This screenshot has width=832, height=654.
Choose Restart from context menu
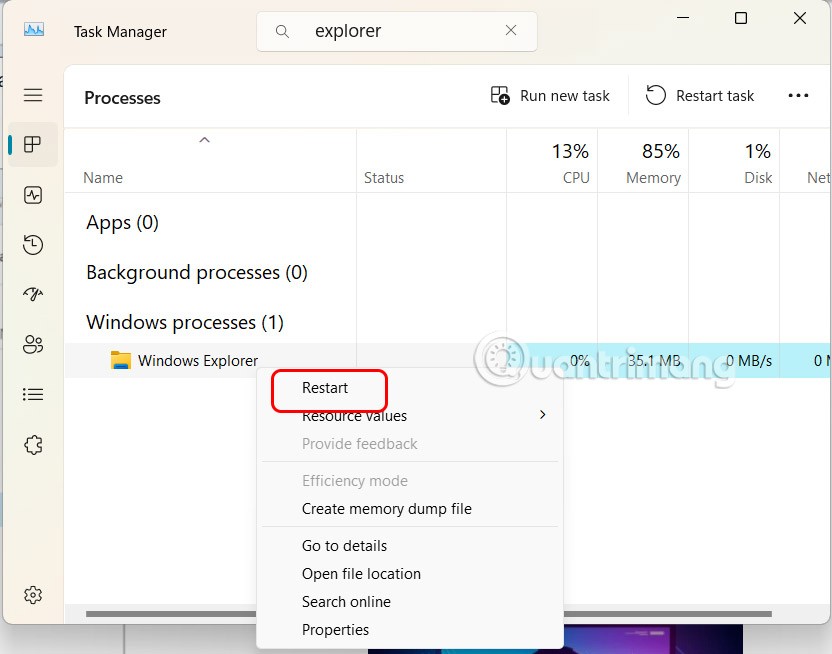point(326,388)
